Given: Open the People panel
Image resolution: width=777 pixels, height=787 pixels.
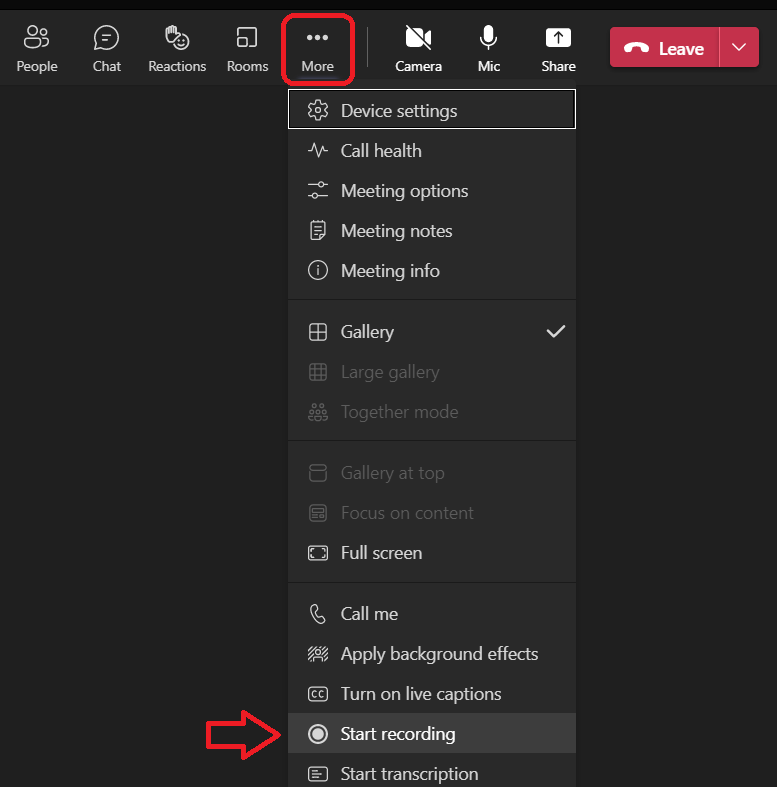Looking at the screenshot, I should click(36, 48).
